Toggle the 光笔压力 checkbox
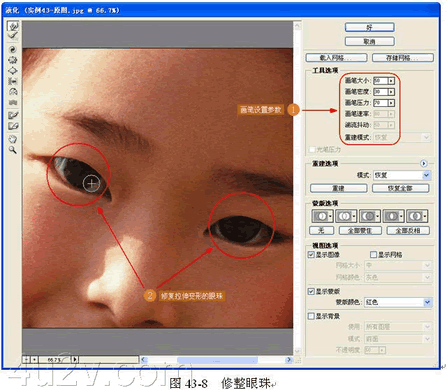This screenshot has height=390, width=447. pos(312,150)
